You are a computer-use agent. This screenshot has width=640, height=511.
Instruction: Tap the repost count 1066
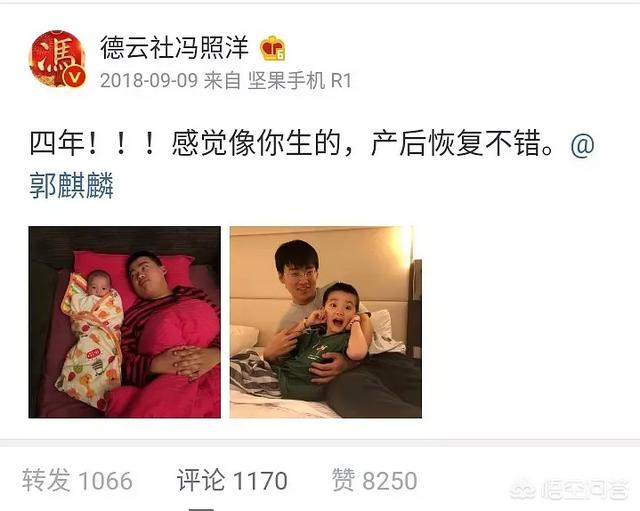105,481
